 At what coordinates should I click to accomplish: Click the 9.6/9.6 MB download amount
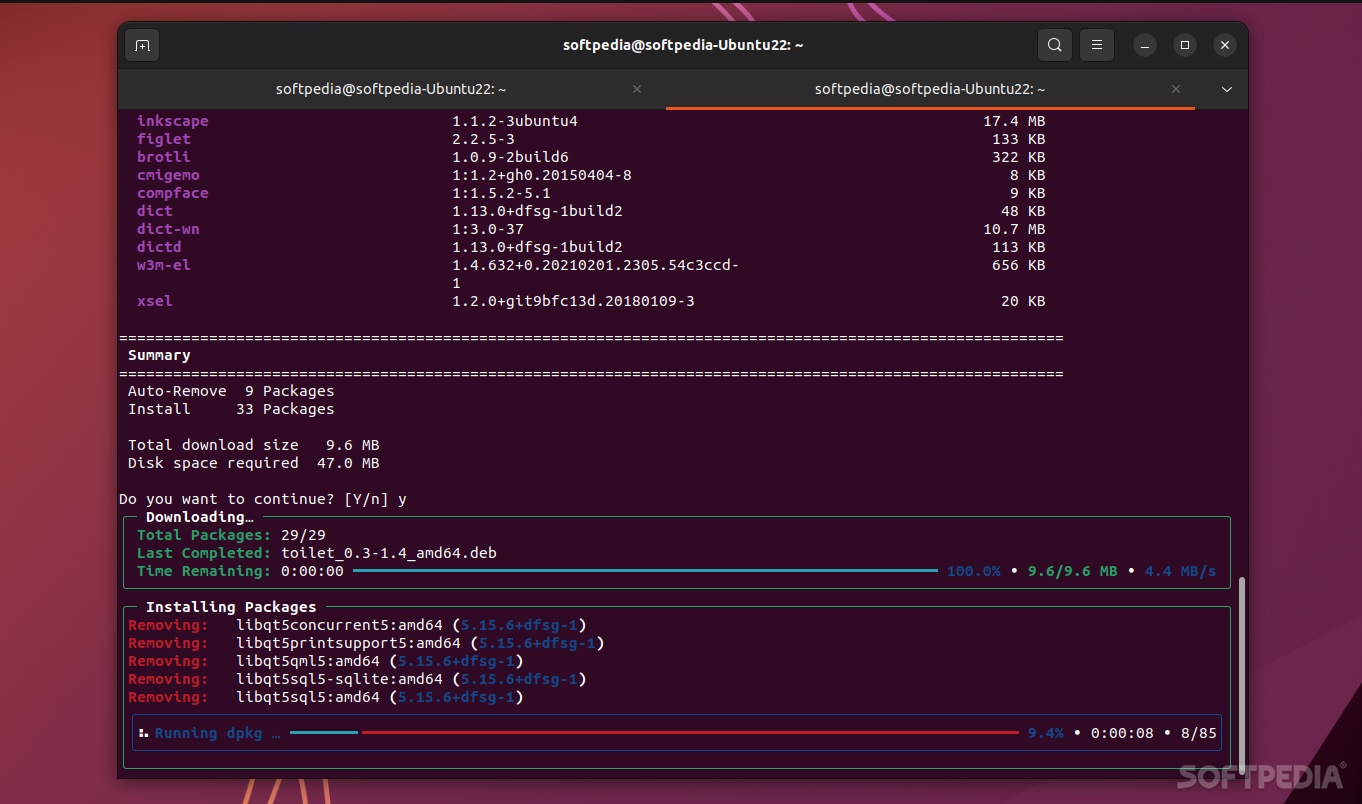click(1073, 571)
